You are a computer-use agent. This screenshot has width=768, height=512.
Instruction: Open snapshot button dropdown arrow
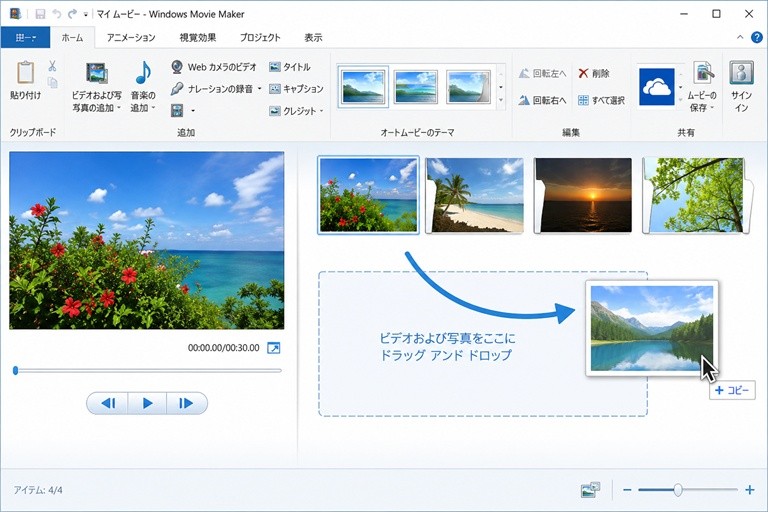pyautogui.click(x=193, y=111)
